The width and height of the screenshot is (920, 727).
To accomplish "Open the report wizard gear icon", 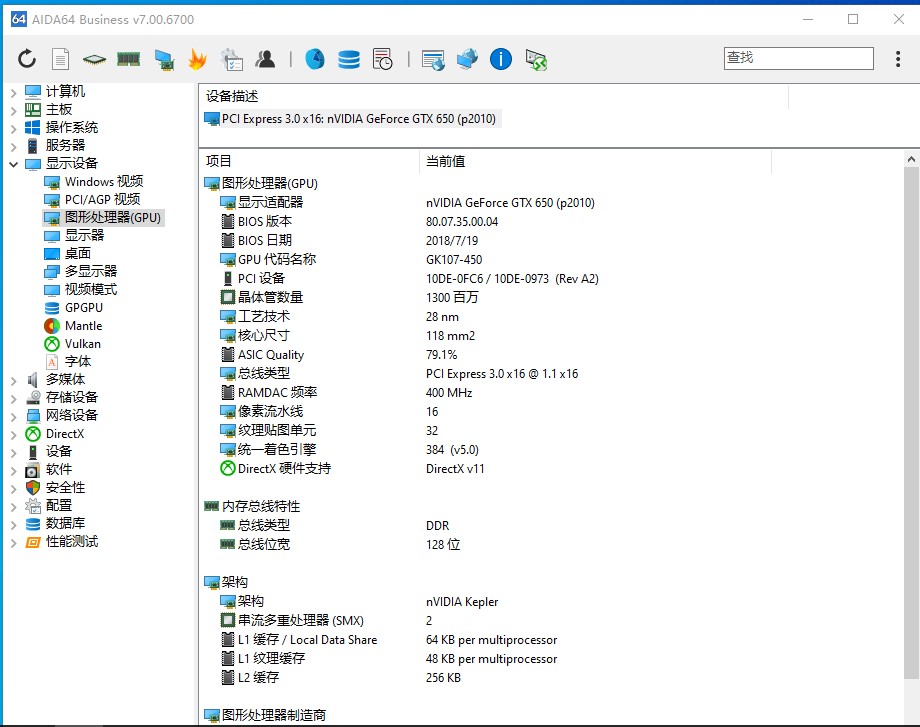I will pyautogui.click(x=232, y=59).
